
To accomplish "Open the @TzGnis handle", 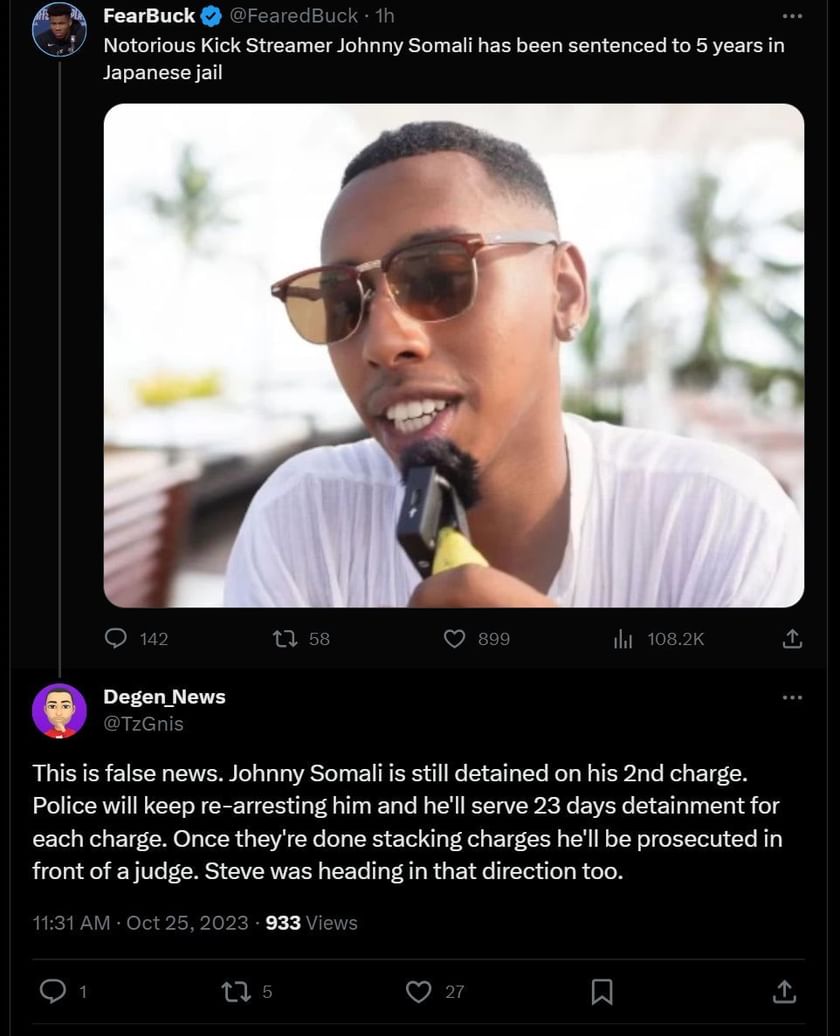I will [144, 724].
